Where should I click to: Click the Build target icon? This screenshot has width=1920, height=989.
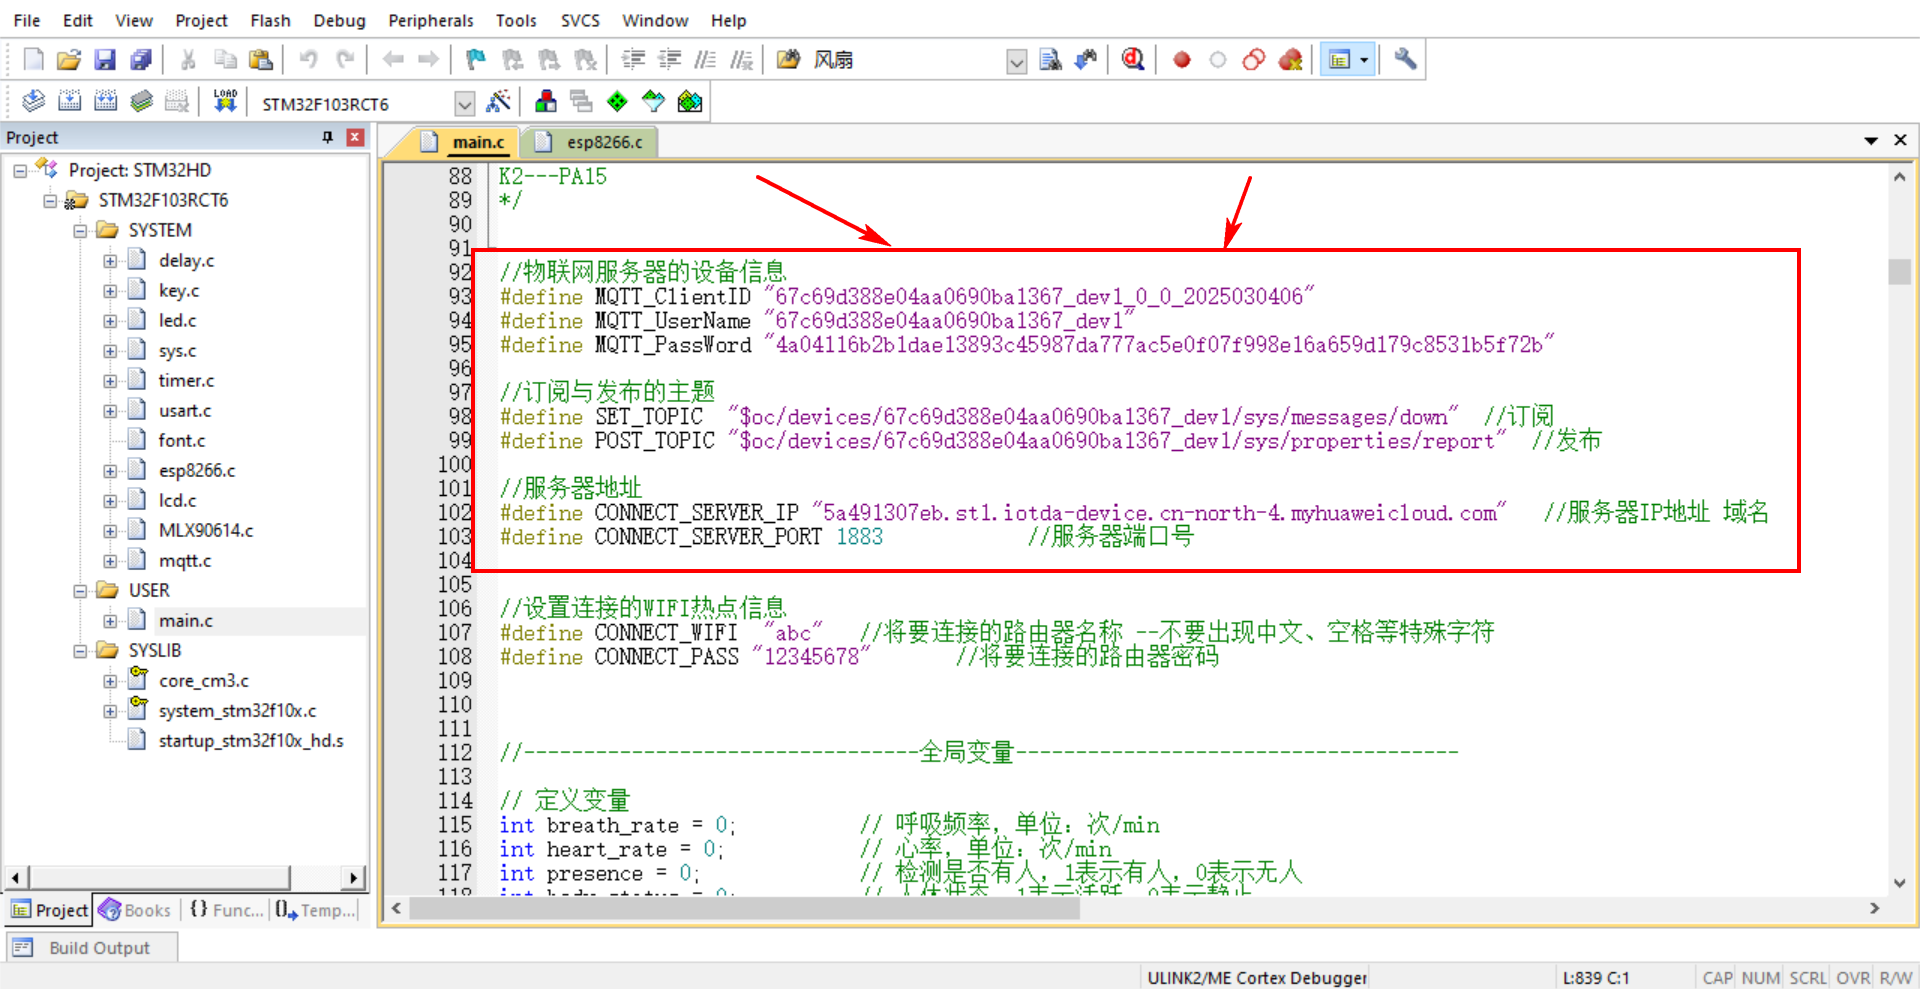(x=69, y=101)
